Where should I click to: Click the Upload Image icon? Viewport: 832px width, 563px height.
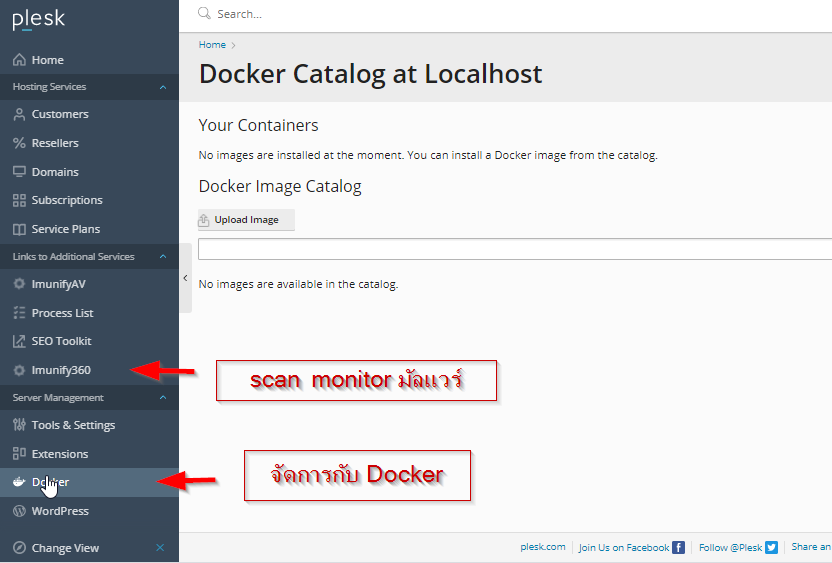tap(204, 220)
